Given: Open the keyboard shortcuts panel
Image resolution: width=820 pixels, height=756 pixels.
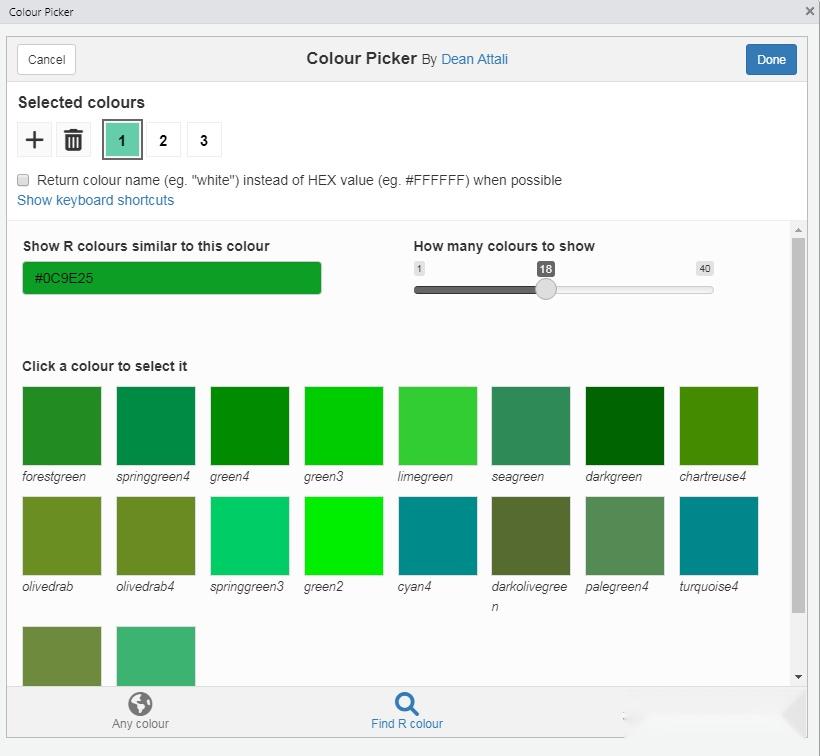Looking at the screenshot, I should (x=95, y=200).
